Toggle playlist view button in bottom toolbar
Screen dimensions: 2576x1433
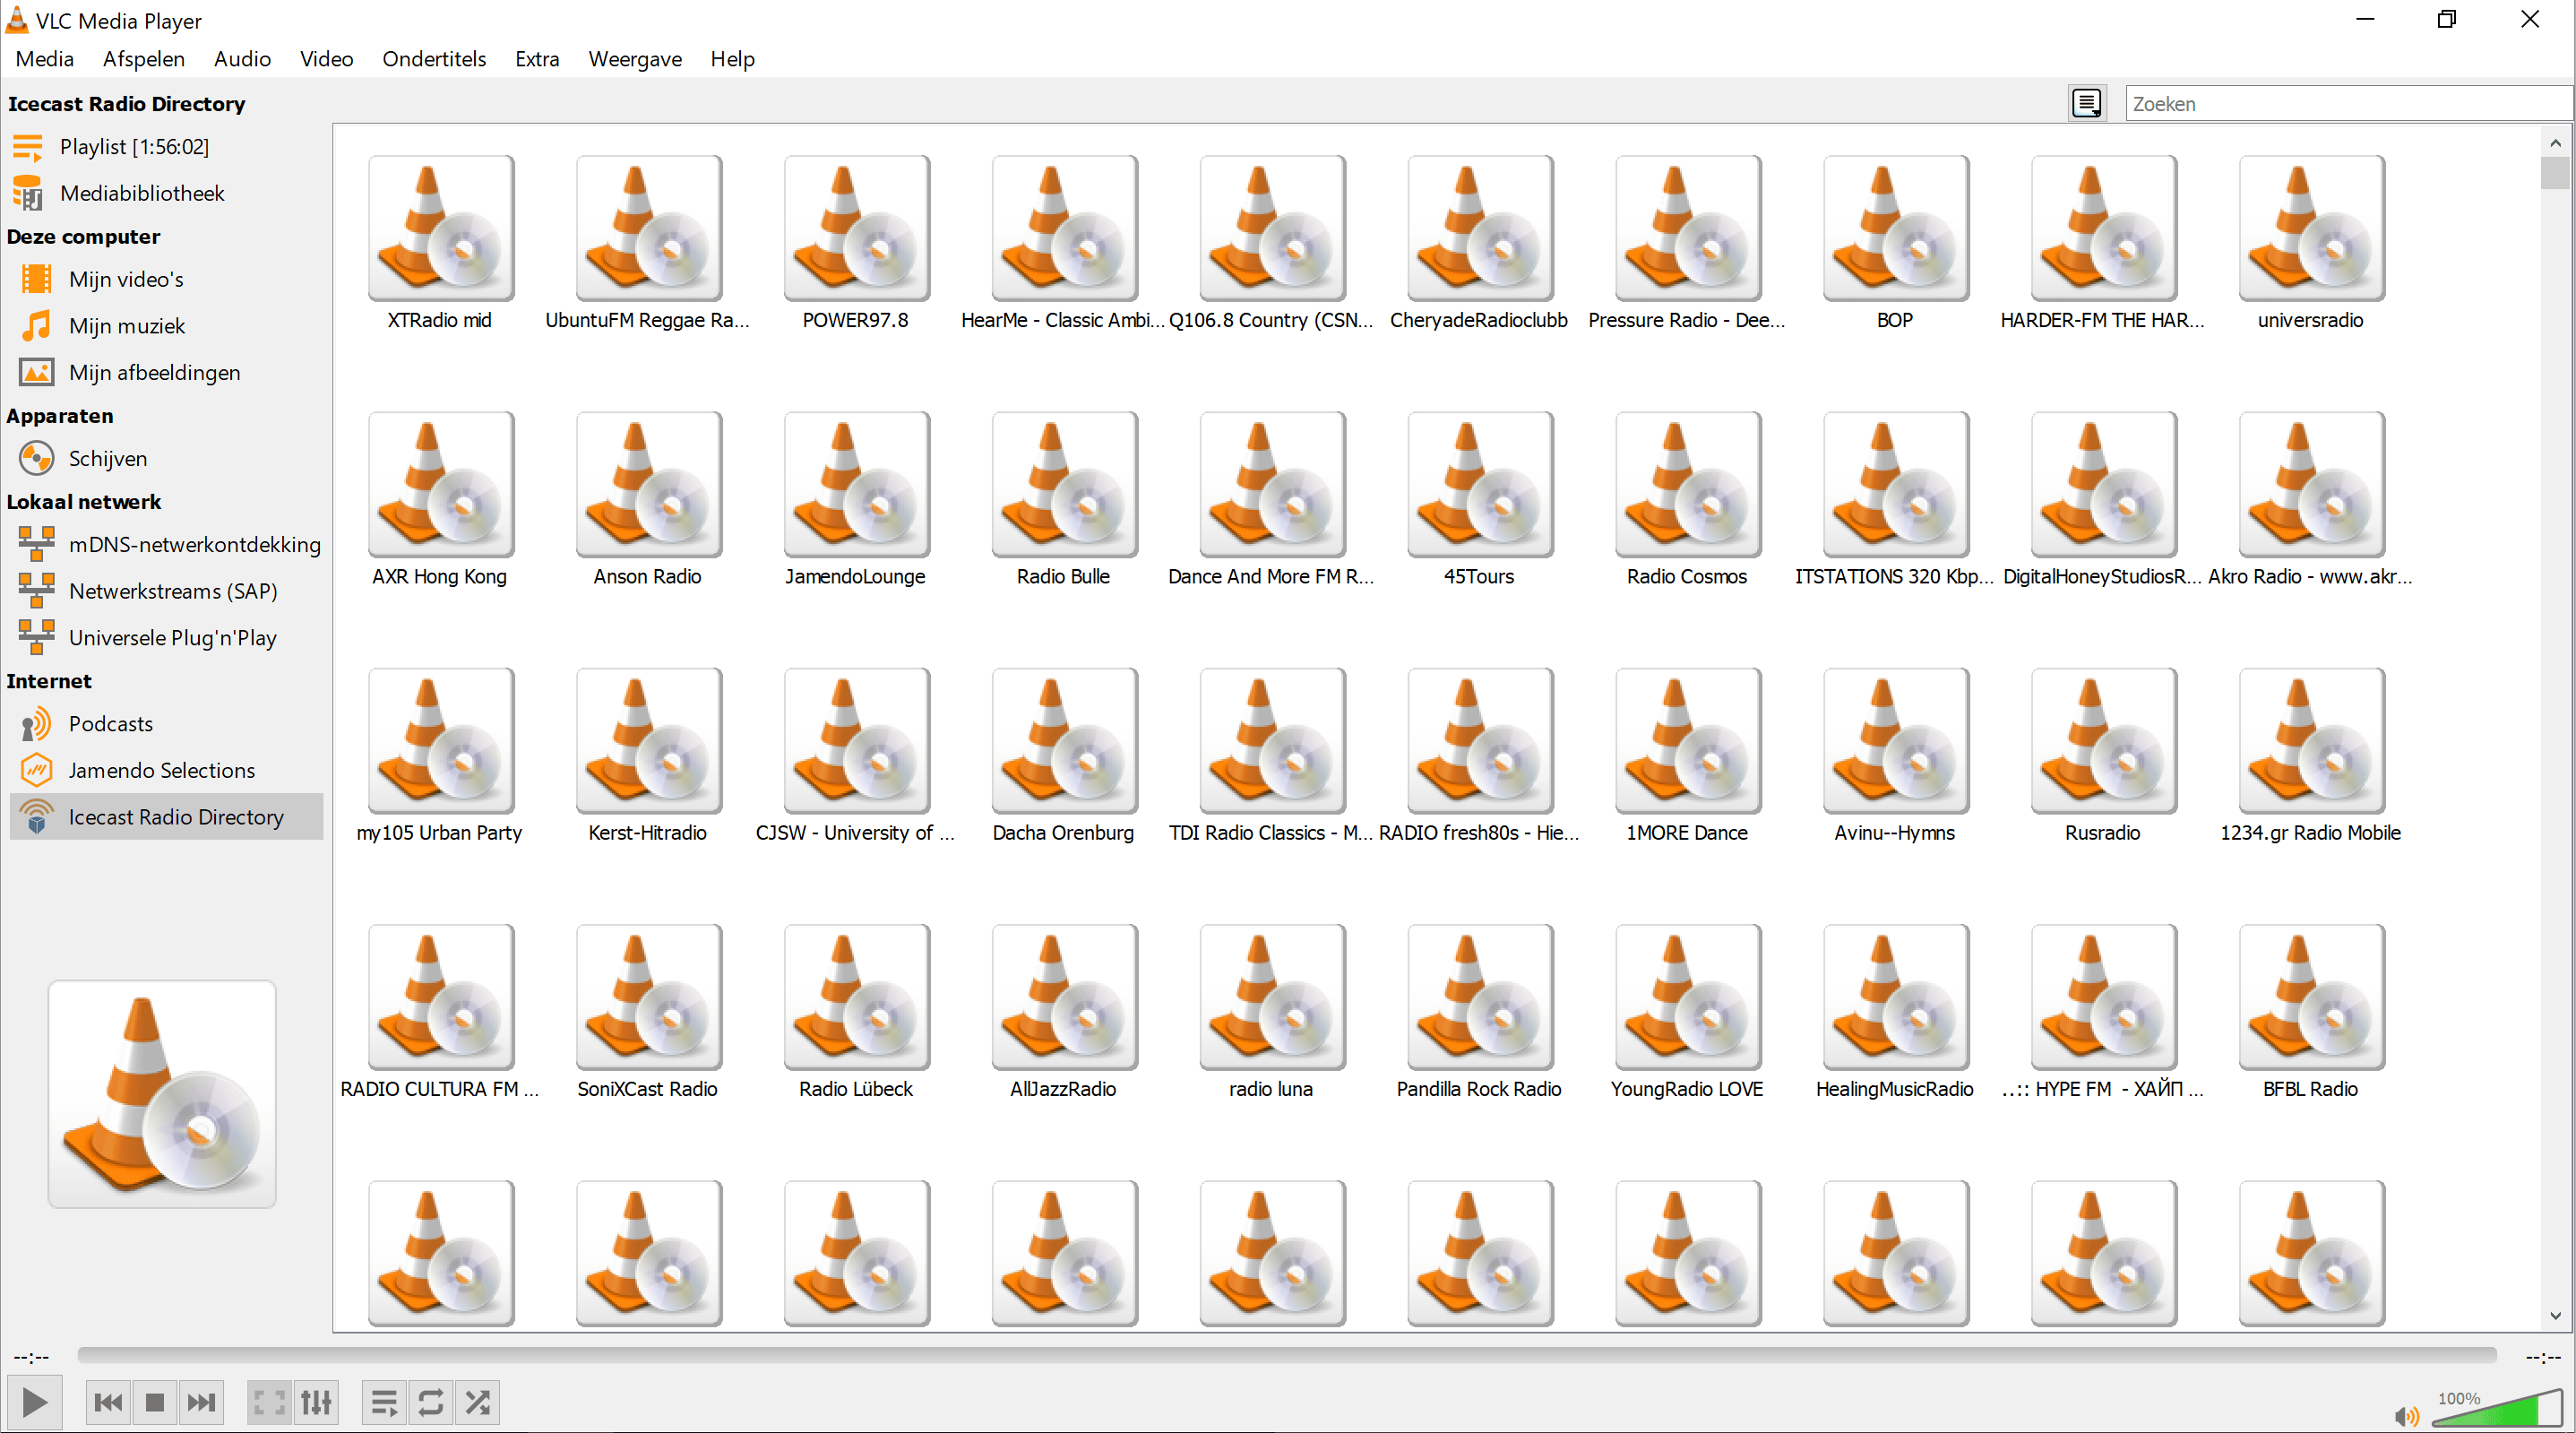coord(384,1402)
